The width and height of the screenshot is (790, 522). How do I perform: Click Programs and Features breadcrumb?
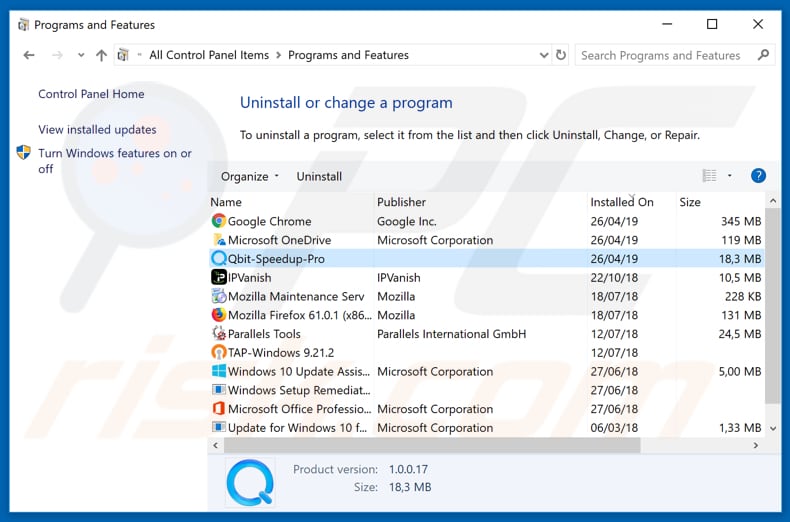coord(348,55)
